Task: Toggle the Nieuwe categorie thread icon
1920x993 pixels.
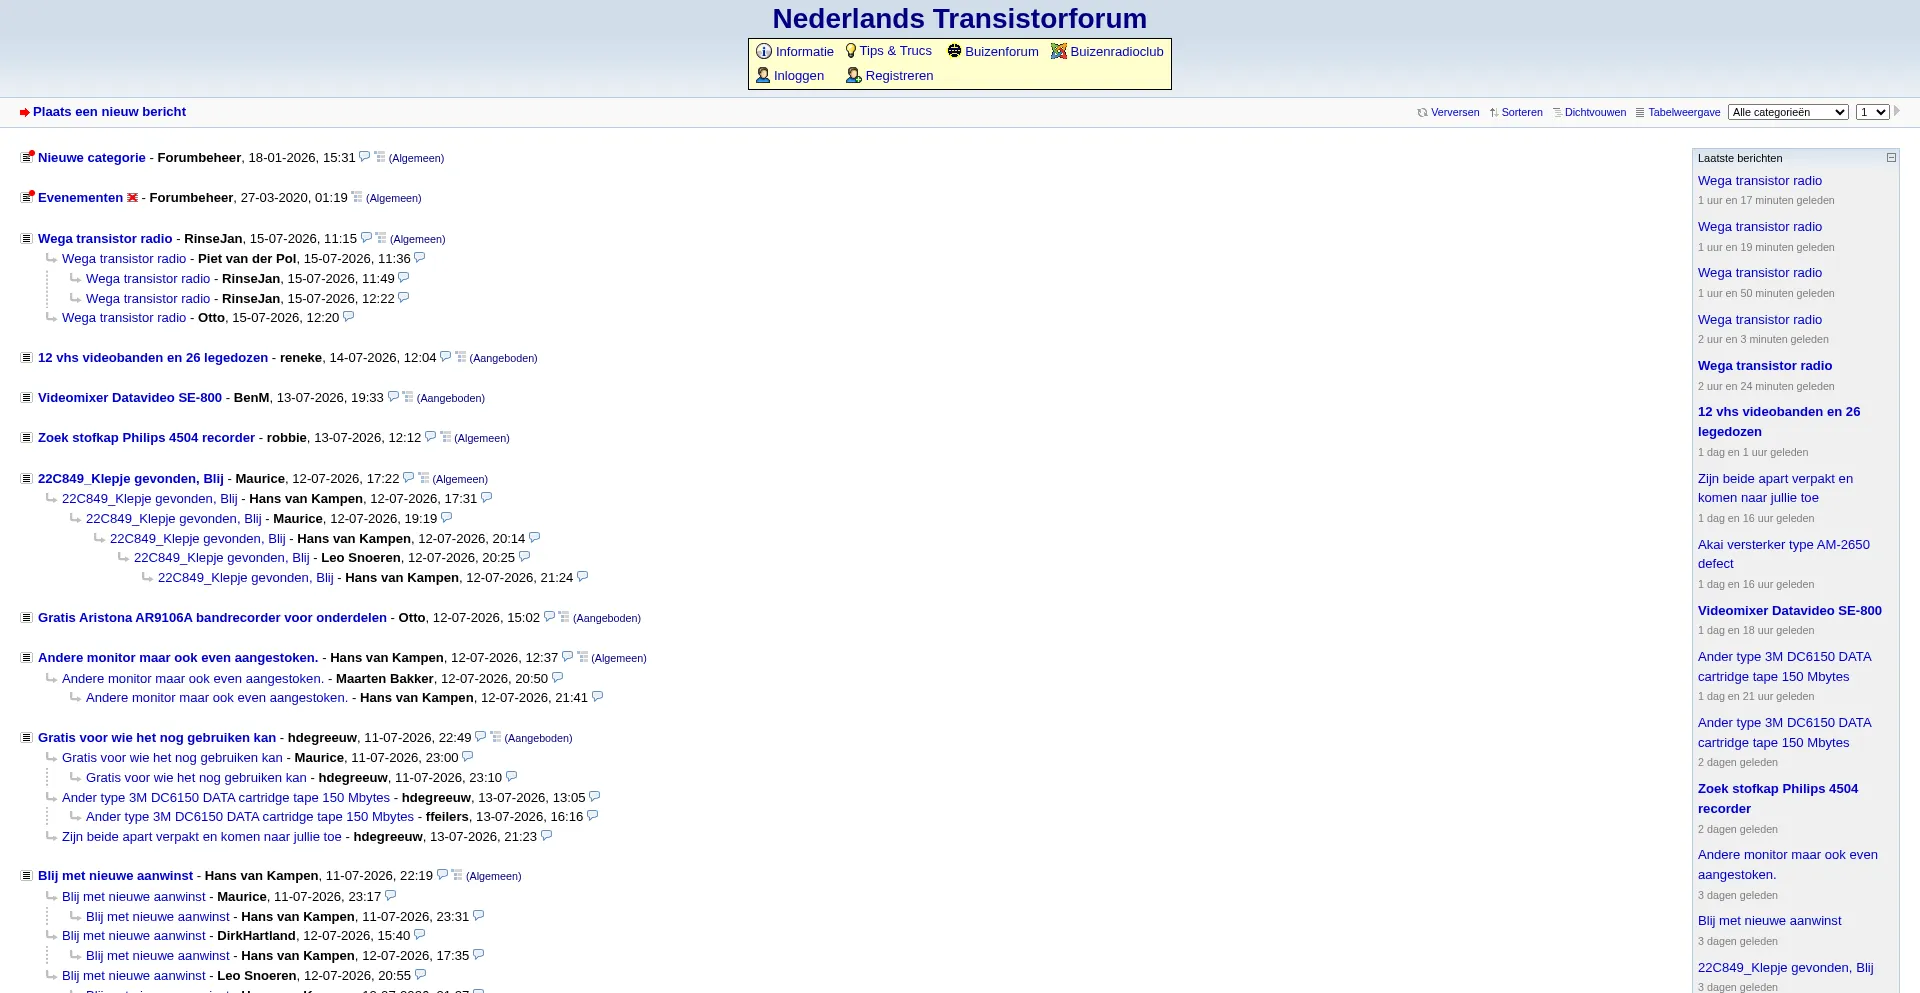Action: [27, 157]
